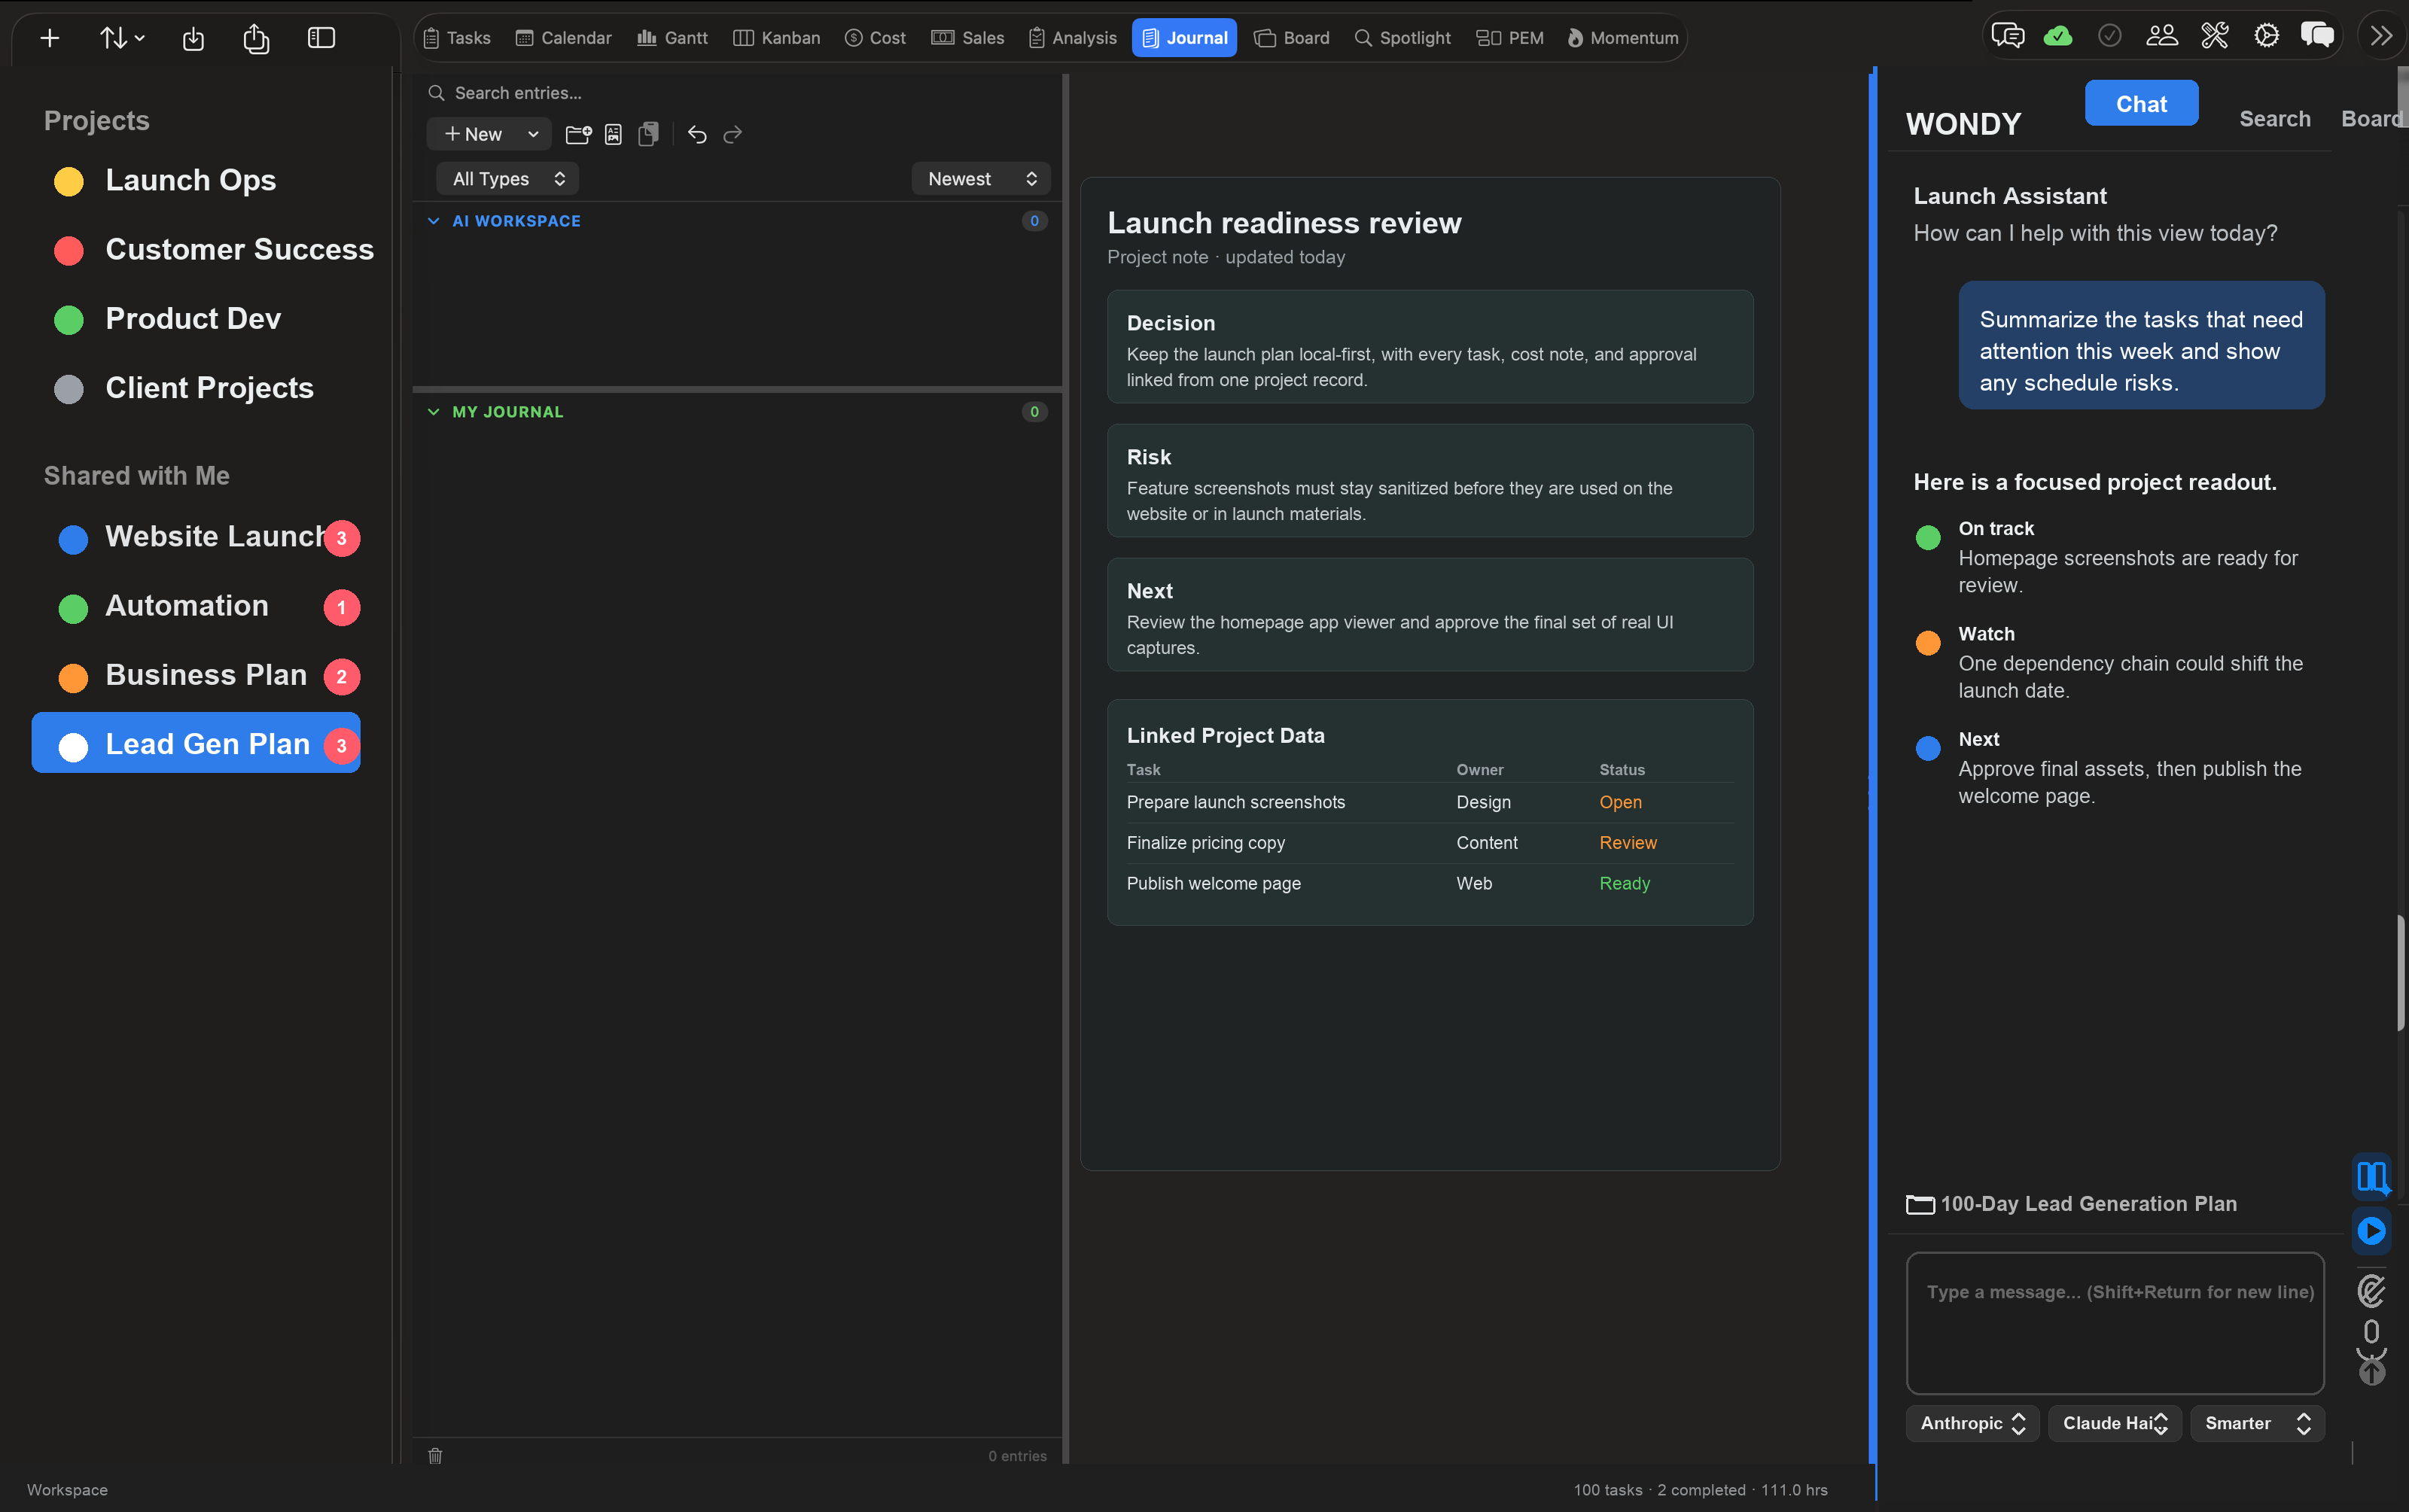Switch to the Kanban tab
This screenshot has width=2409, height=1512.
pyautogui.click(x=776, y=38)
